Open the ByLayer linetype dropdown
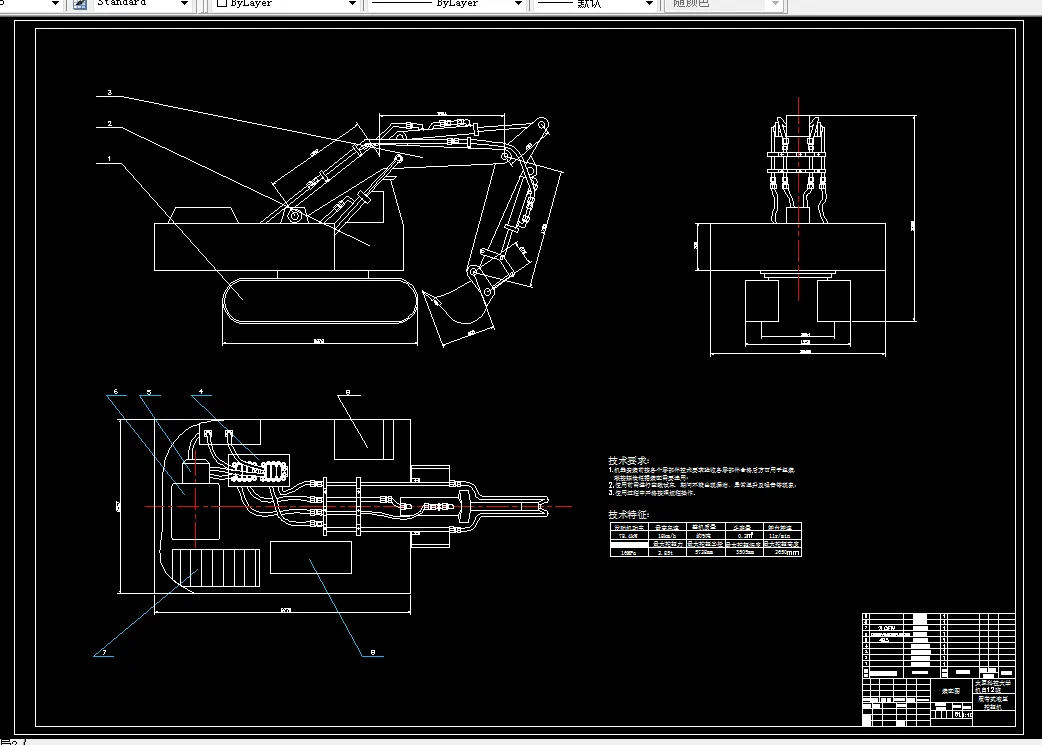1042x745 pixels. tap(446, 4)
